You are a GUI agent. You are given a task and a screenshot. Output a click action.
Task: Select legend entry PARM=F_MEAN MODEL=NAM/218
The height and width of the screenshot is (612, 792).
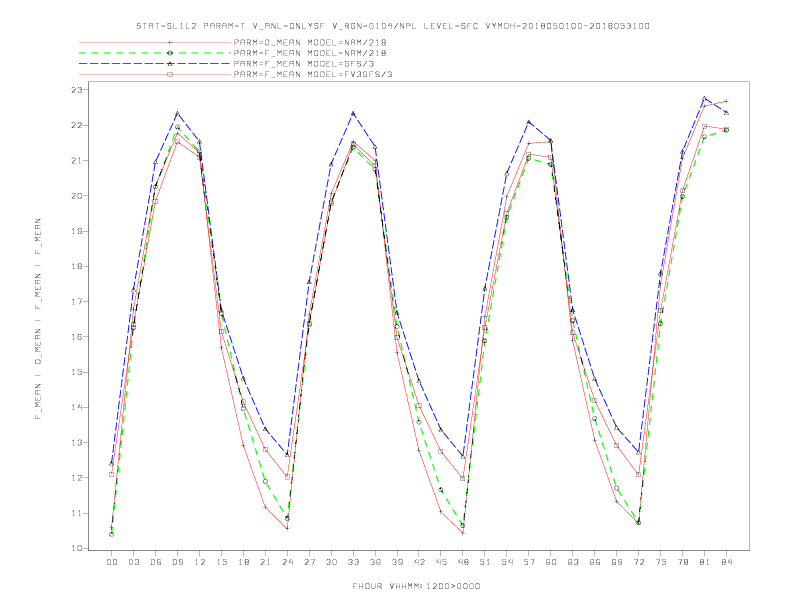coord(310,53)
